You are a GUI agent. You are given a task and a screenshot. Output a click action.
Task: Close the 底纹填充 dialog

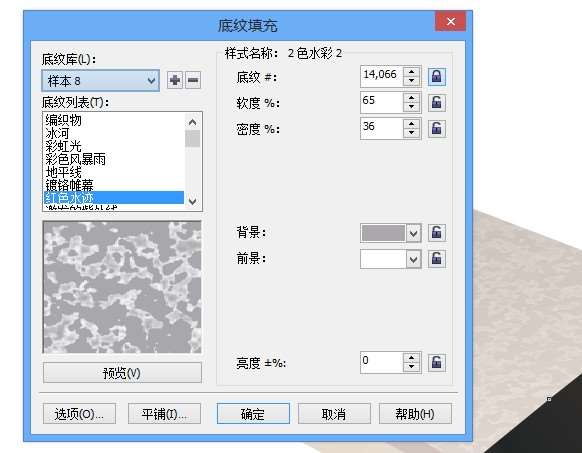pyautogui.click(x=450, y=22)
